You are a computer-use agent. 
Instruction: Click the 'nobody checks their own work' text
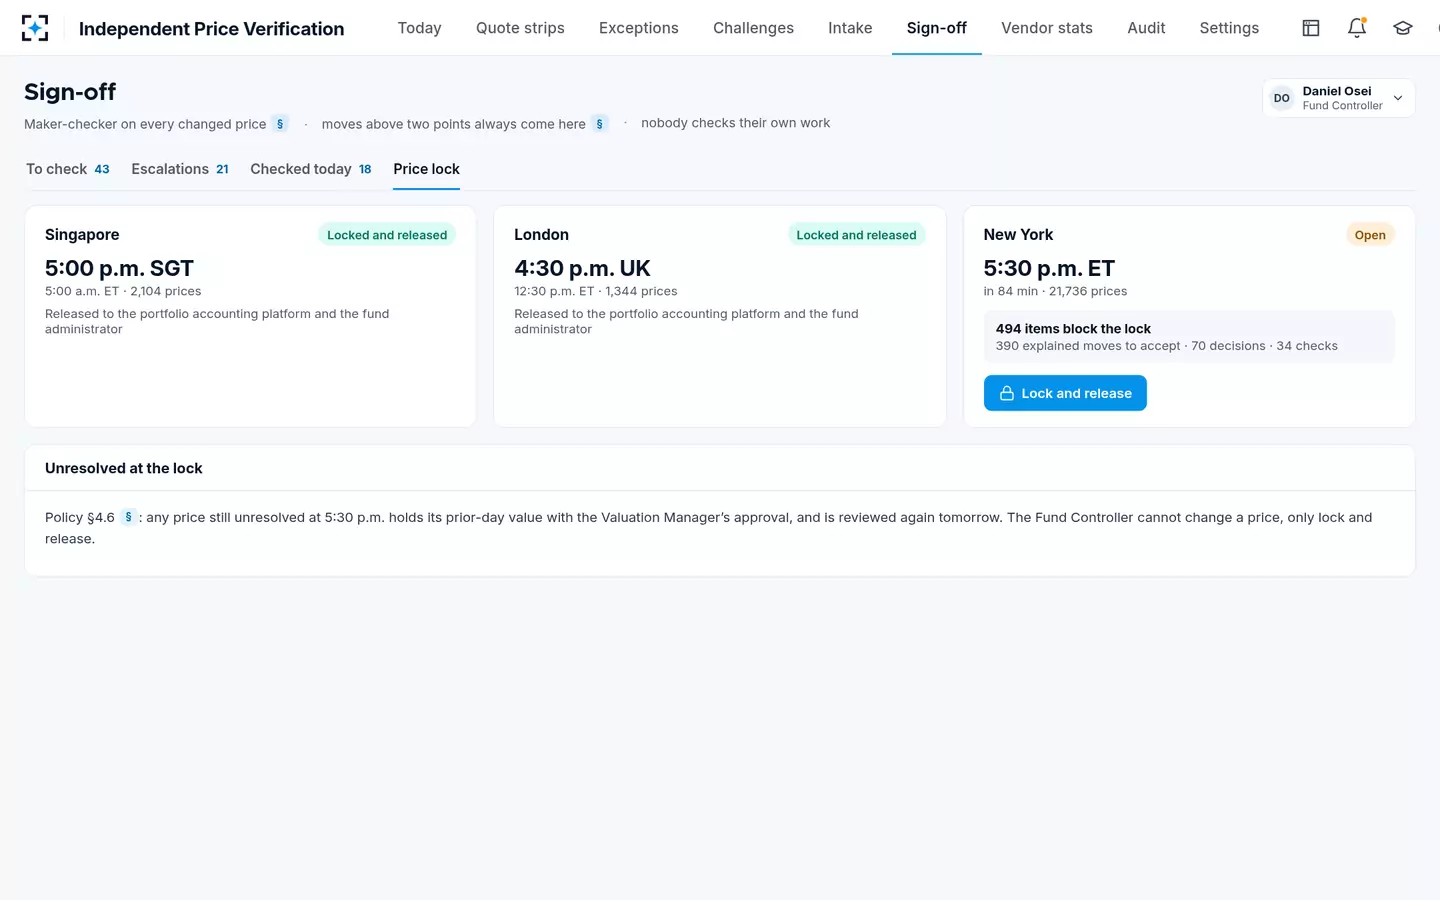736,123
